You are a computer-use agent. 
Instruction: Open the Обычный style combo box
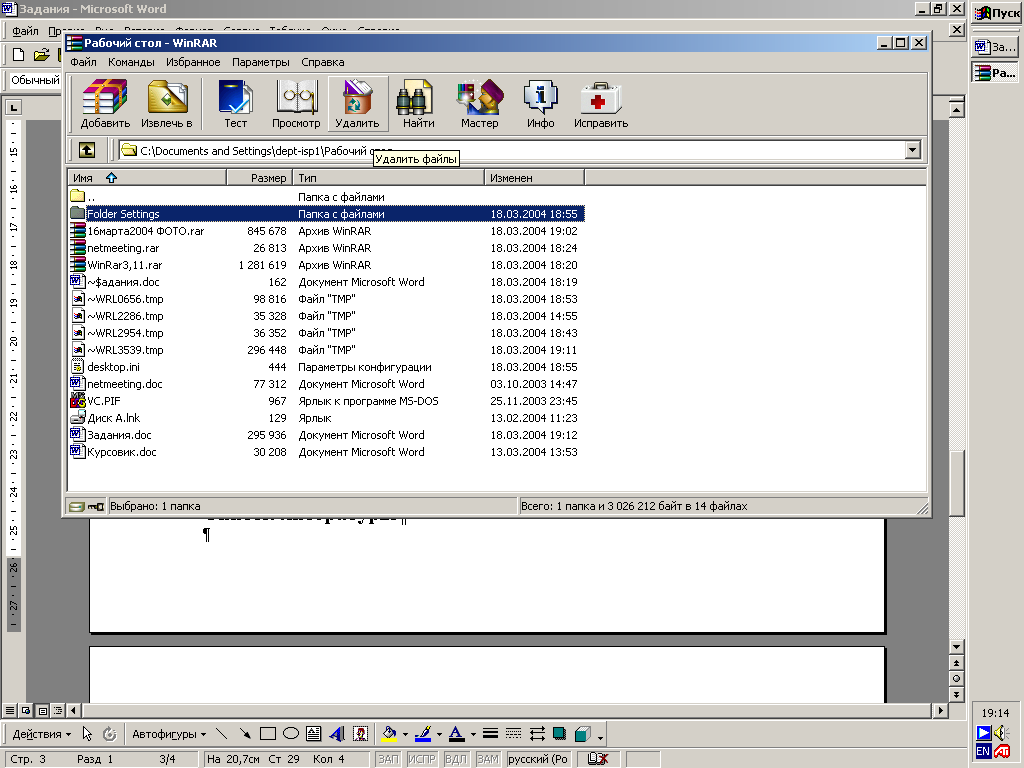point(34,80)
